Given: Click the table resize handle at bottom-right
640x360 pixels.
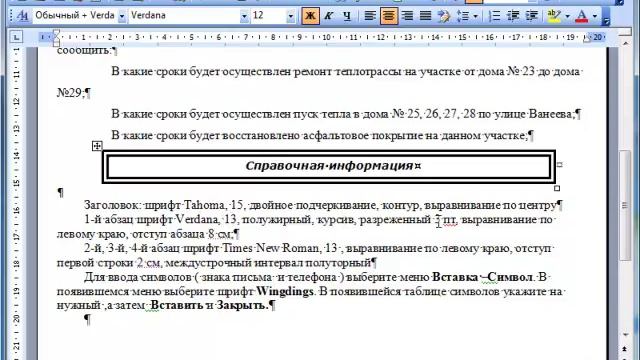Looking at the screenshot, I should pyautogui.click(x=557, y=188).
